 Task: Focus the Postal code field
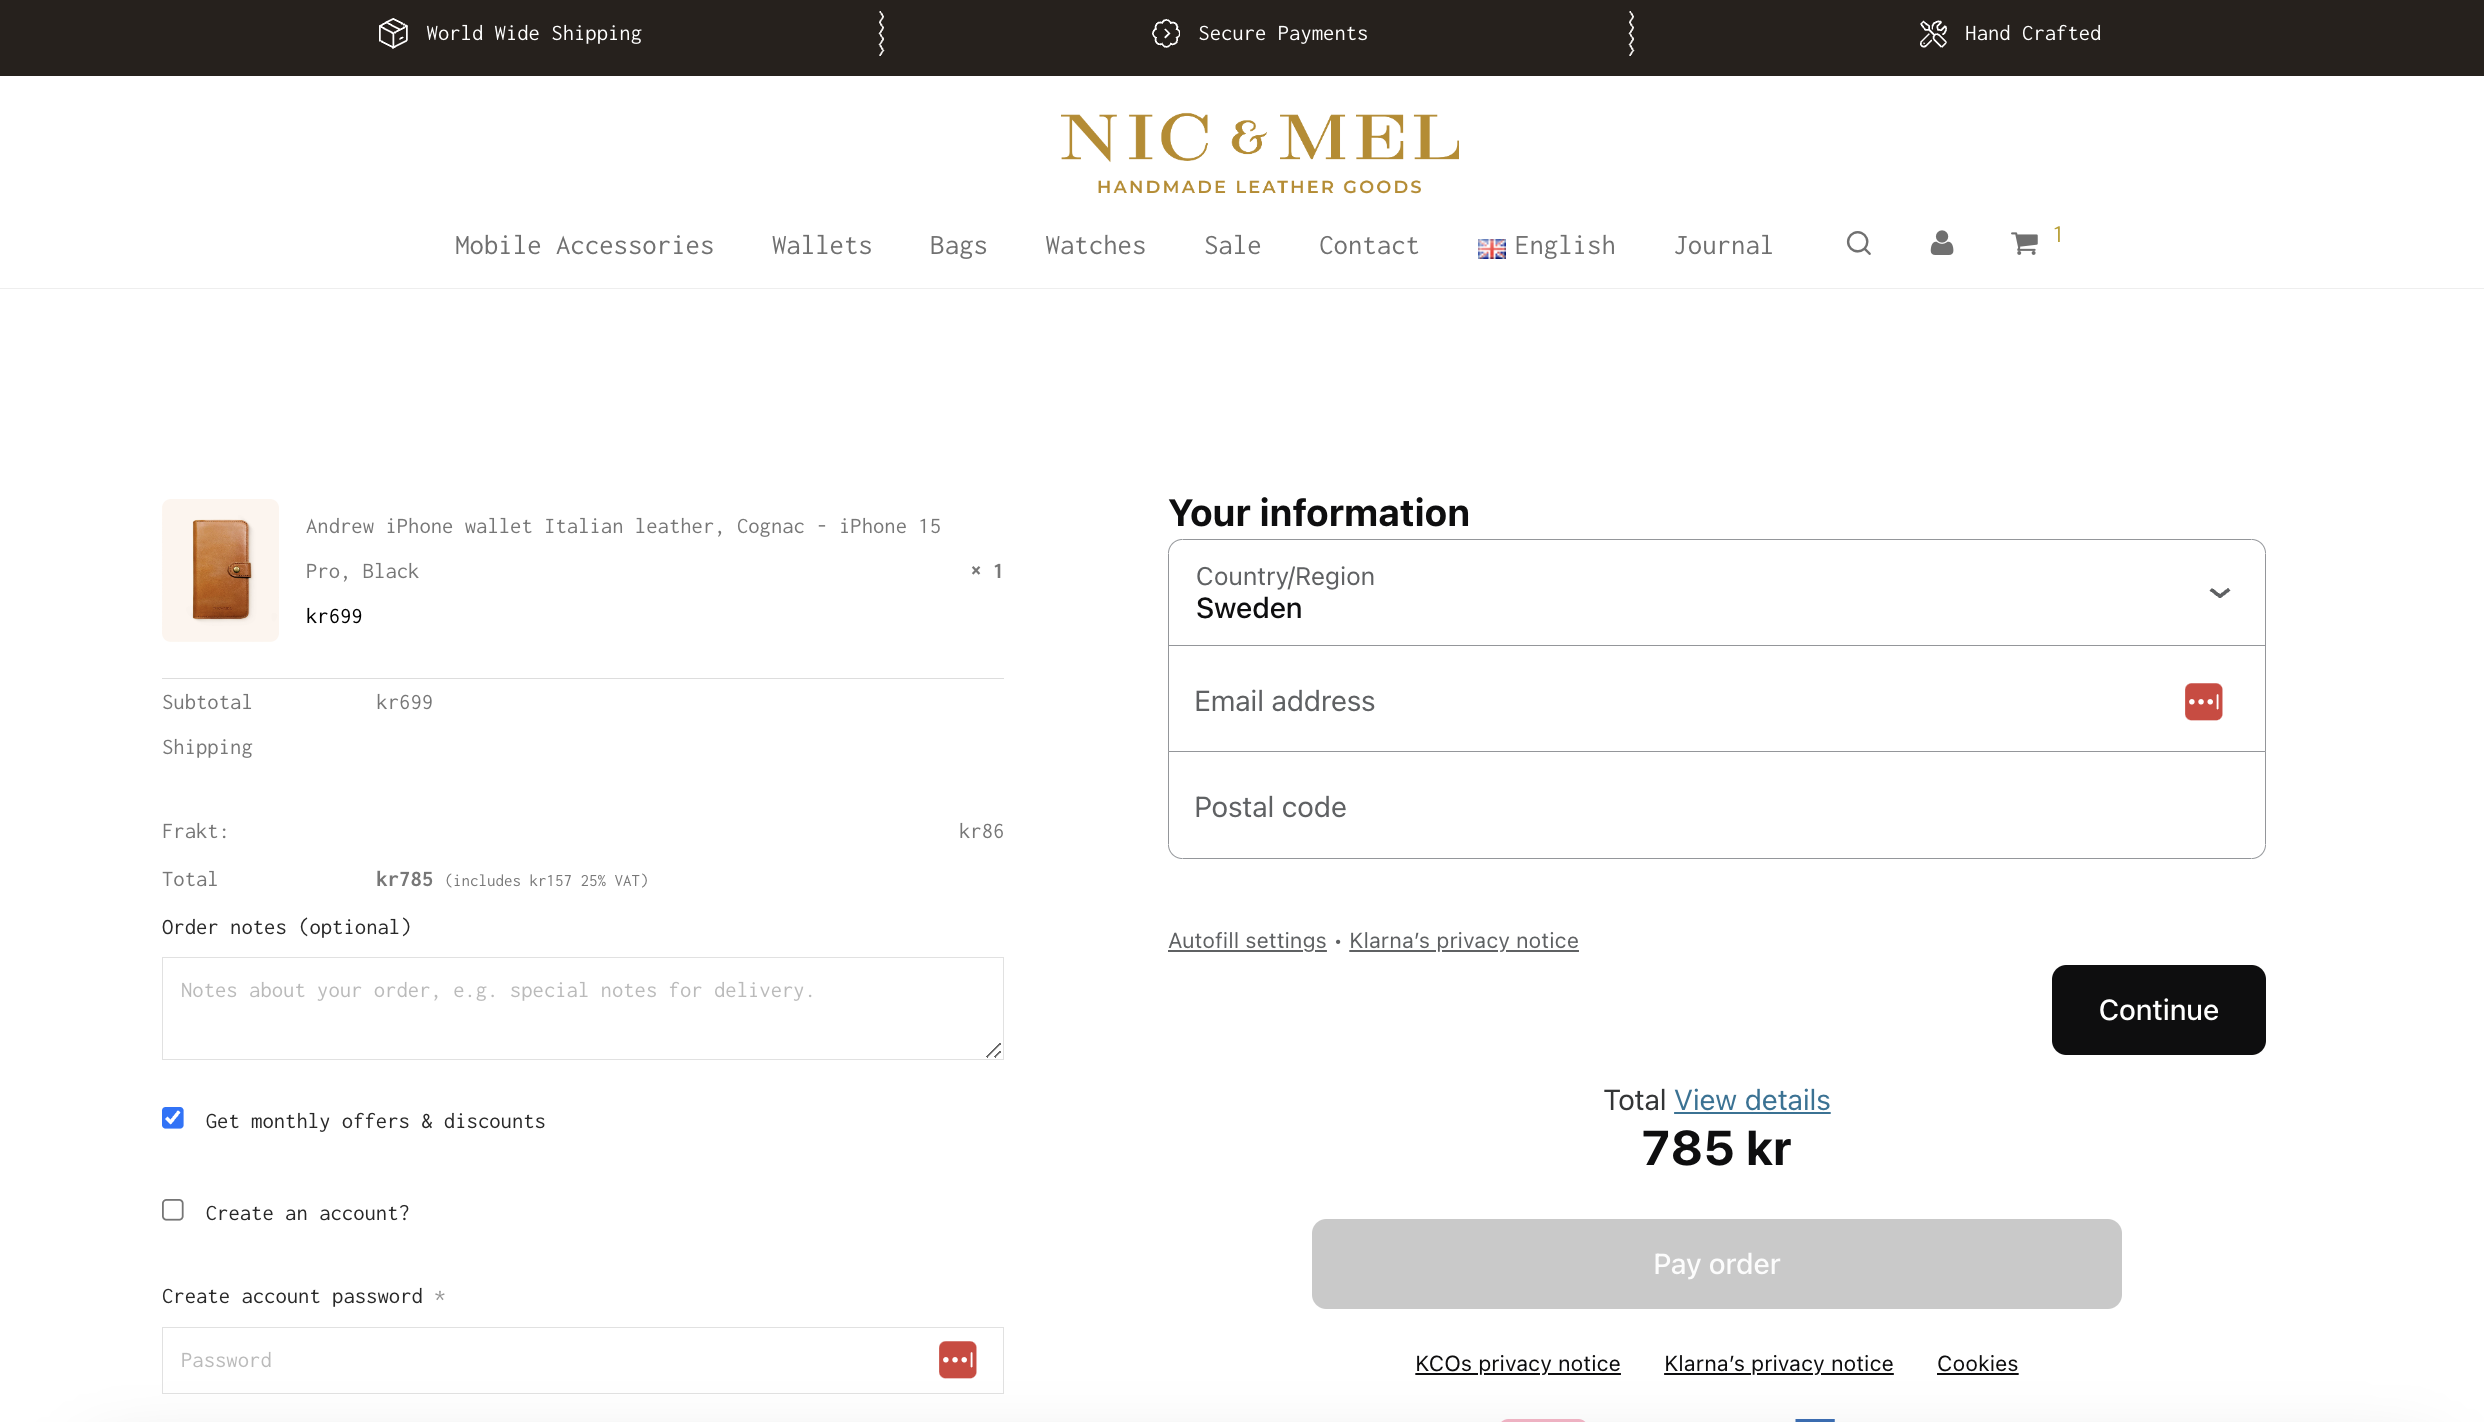[x=1716, y=805]
